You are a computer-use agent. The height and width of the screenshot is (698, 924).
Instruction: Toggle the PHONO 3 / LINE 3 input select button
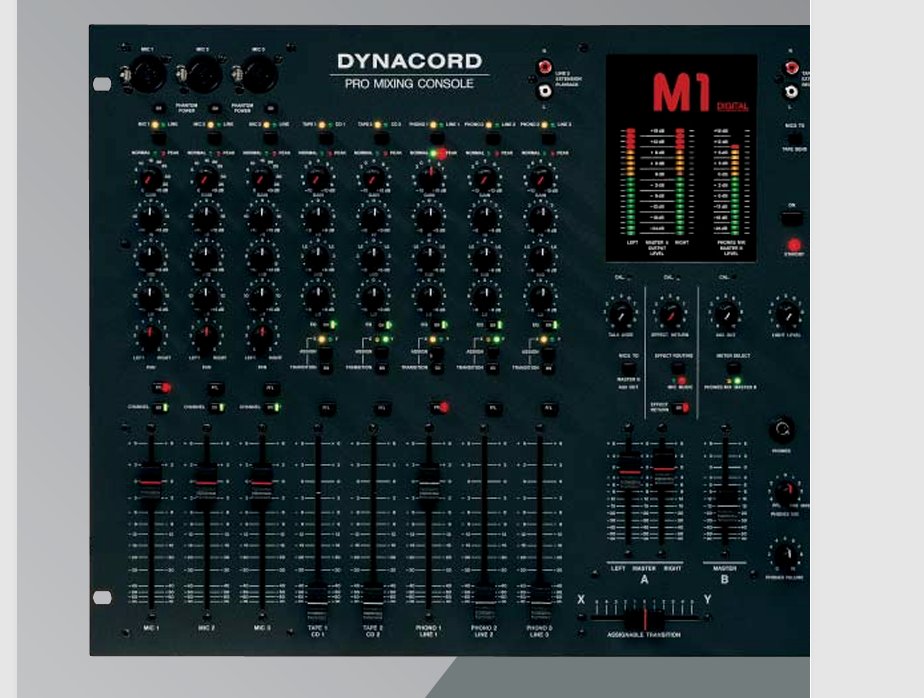(x=549, y=139)
